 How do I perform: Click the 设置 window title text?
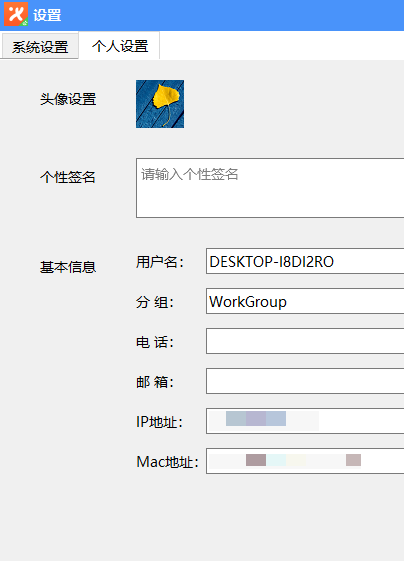[47, 15]
